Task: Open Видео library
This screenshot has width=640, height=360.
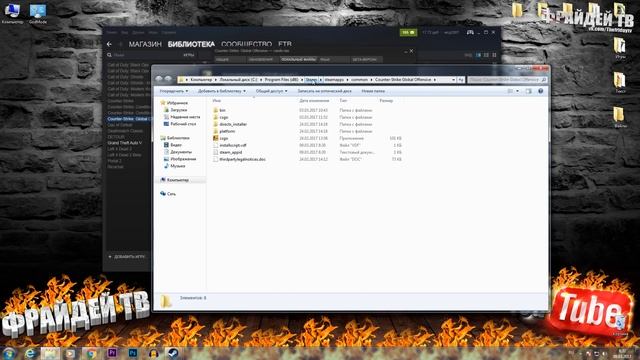Action: pyautogui.click(x=176, y=145)
